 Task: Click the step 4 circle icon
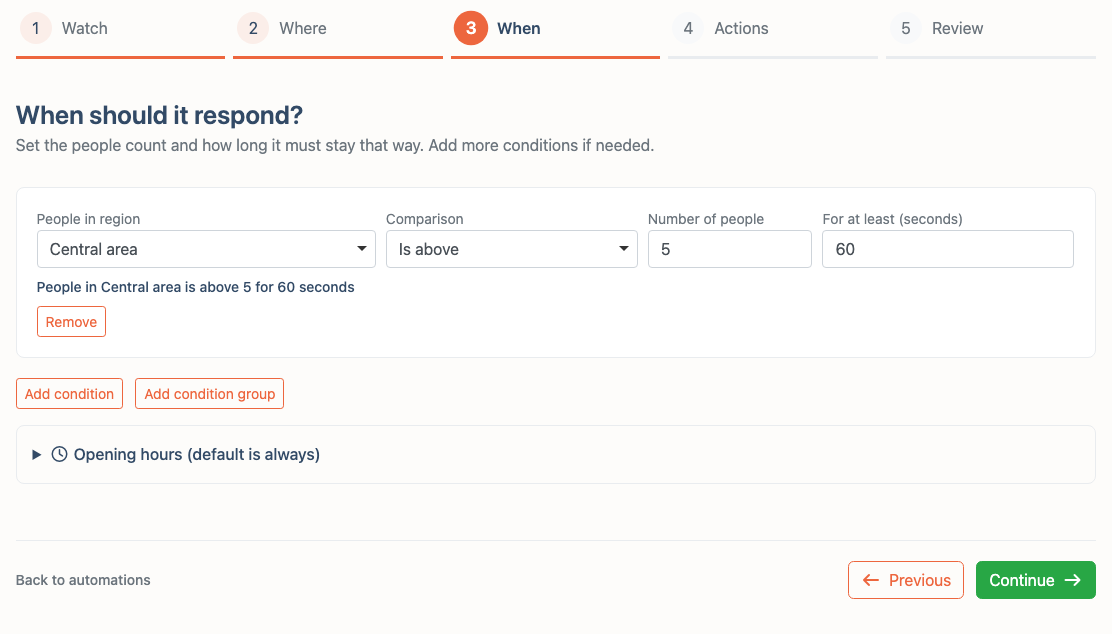[688, 28]
